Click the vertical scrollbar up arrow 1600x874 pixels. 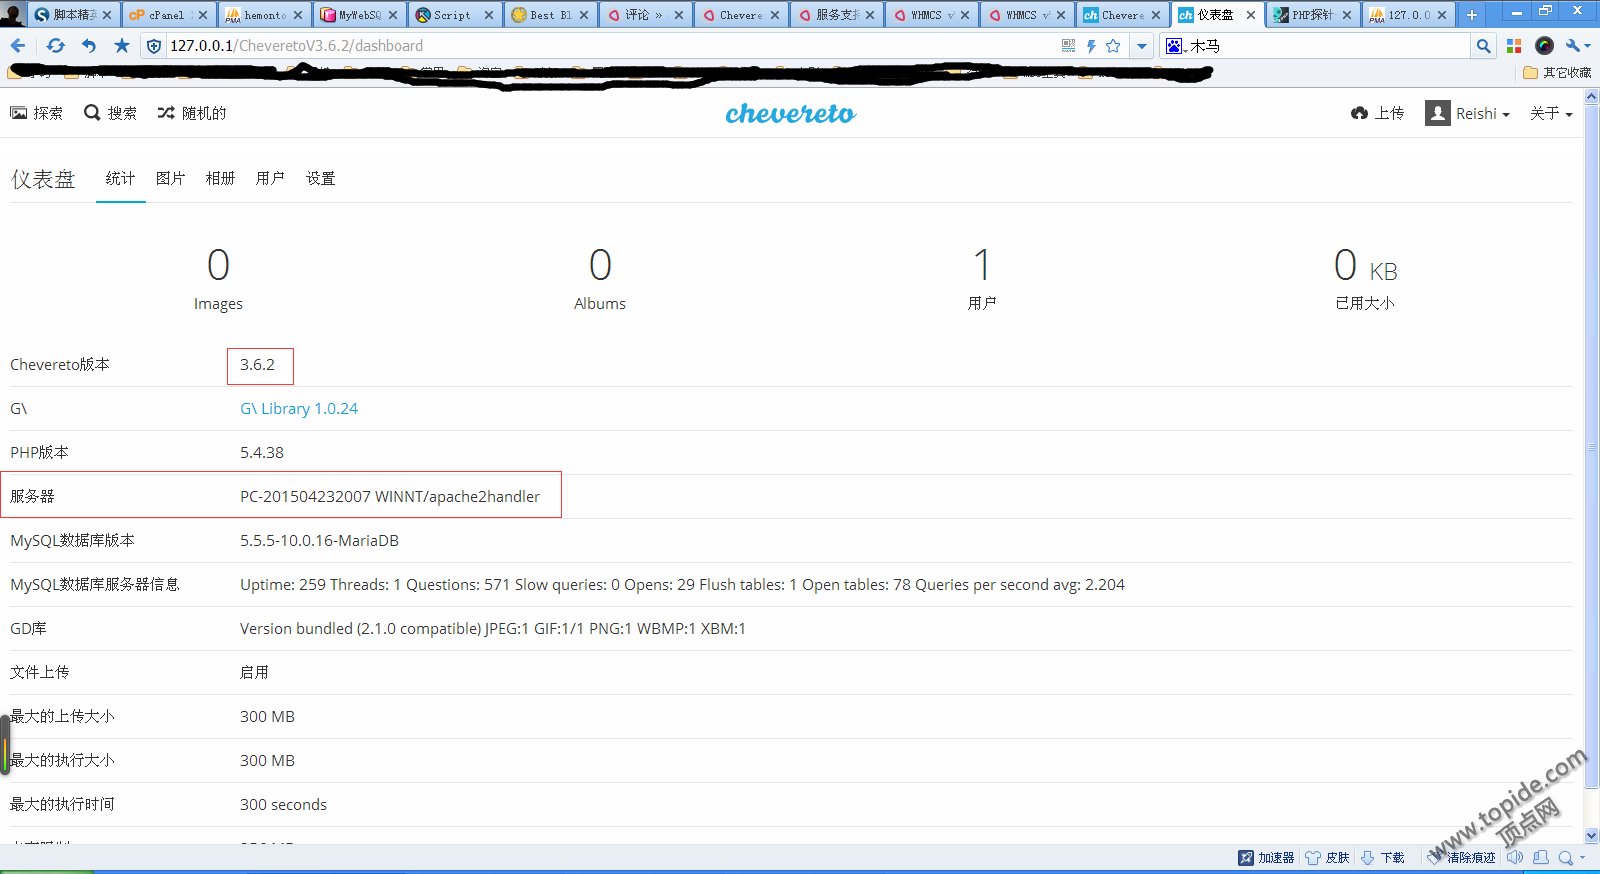point(1591,96)
